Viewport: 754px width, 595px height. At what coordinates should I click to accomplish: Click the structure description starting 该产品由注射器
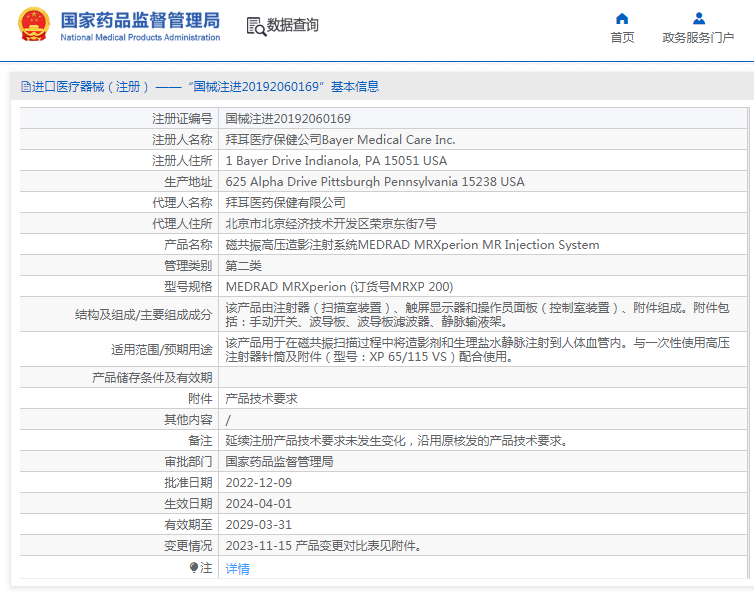[x=478, y=315]
